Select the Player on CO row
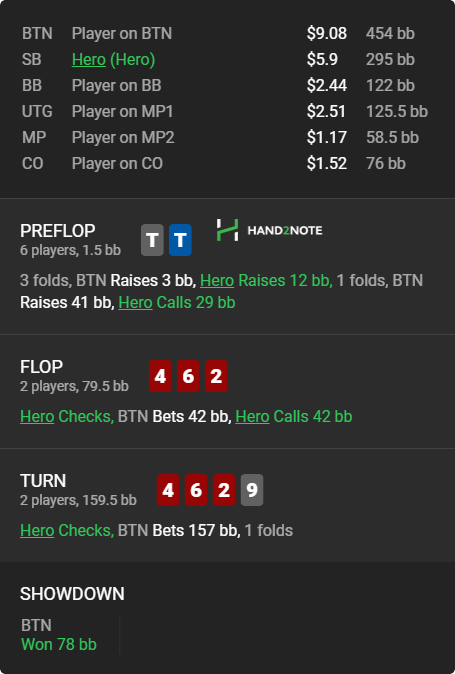 pos(225,163)
